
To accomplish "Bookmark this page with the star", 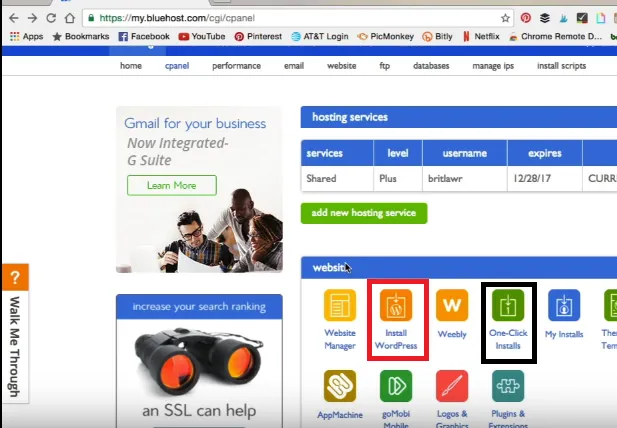I will pyautogui.click(x=505, y=18).
